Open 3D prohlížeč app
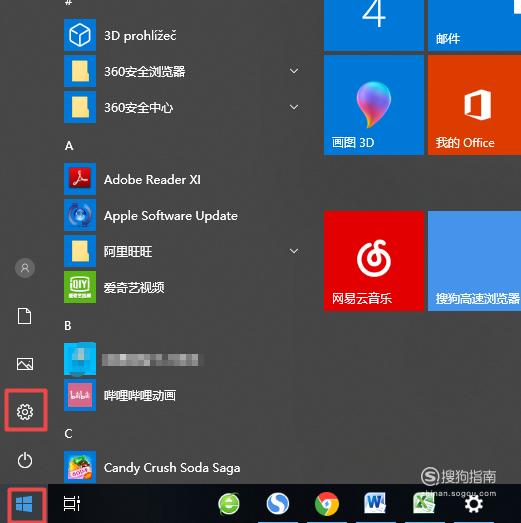The height and width of the screenshot is (523, 521). click(183, 35)
